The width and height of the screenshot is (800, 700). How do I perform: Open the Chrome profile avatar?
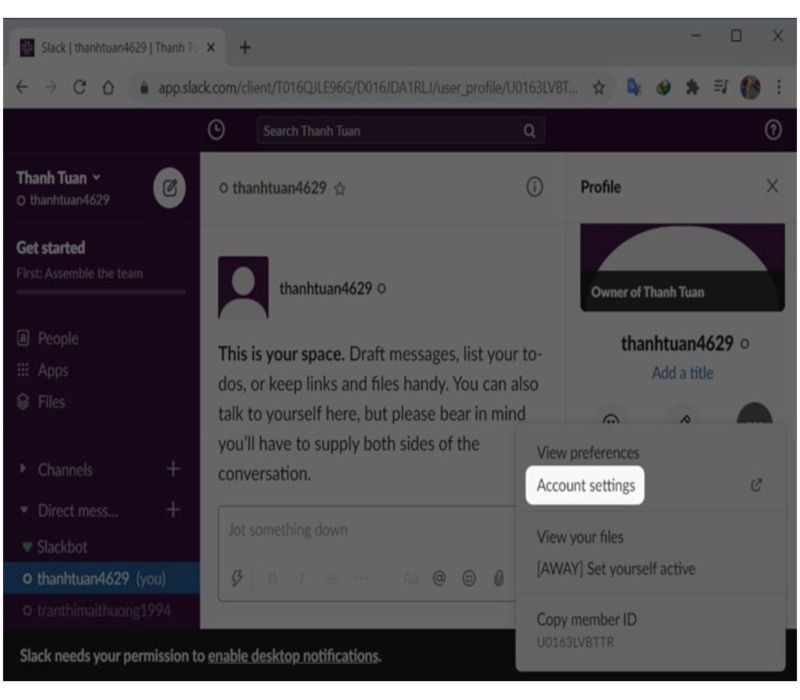click(750, 87)
